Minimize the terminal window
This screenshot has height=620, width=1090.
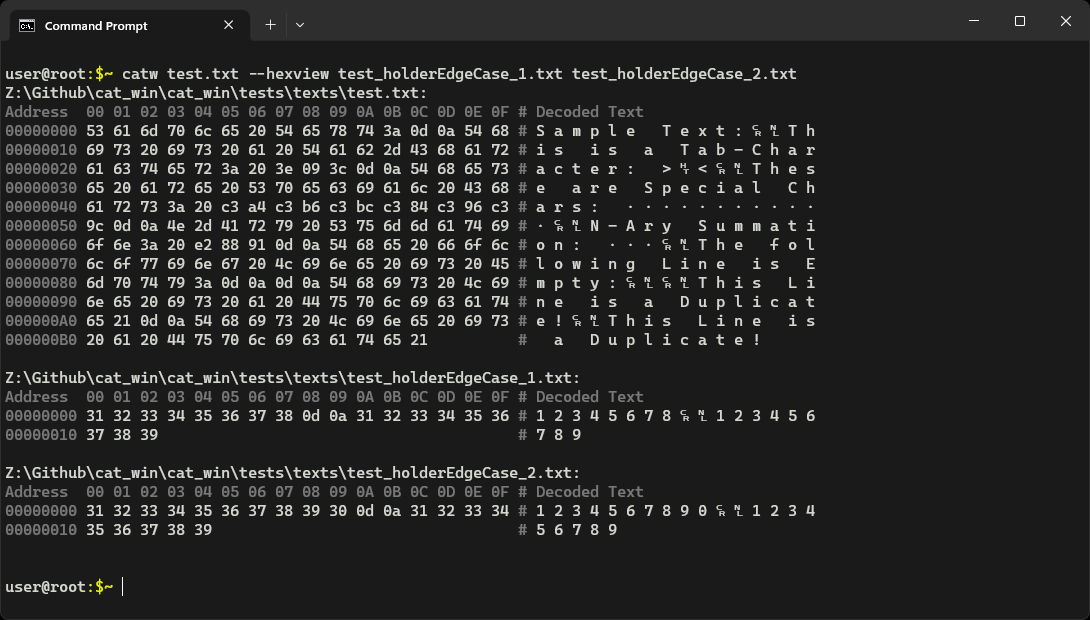click(972, 21)
